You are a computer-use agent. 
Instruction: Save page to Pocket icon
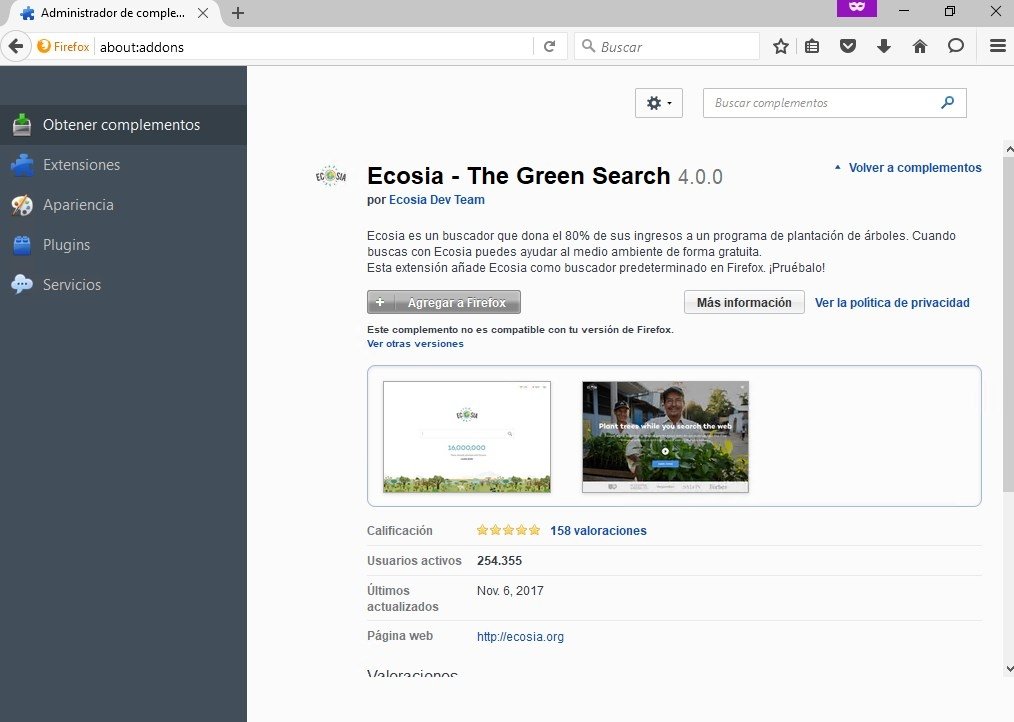click(848, 47)
